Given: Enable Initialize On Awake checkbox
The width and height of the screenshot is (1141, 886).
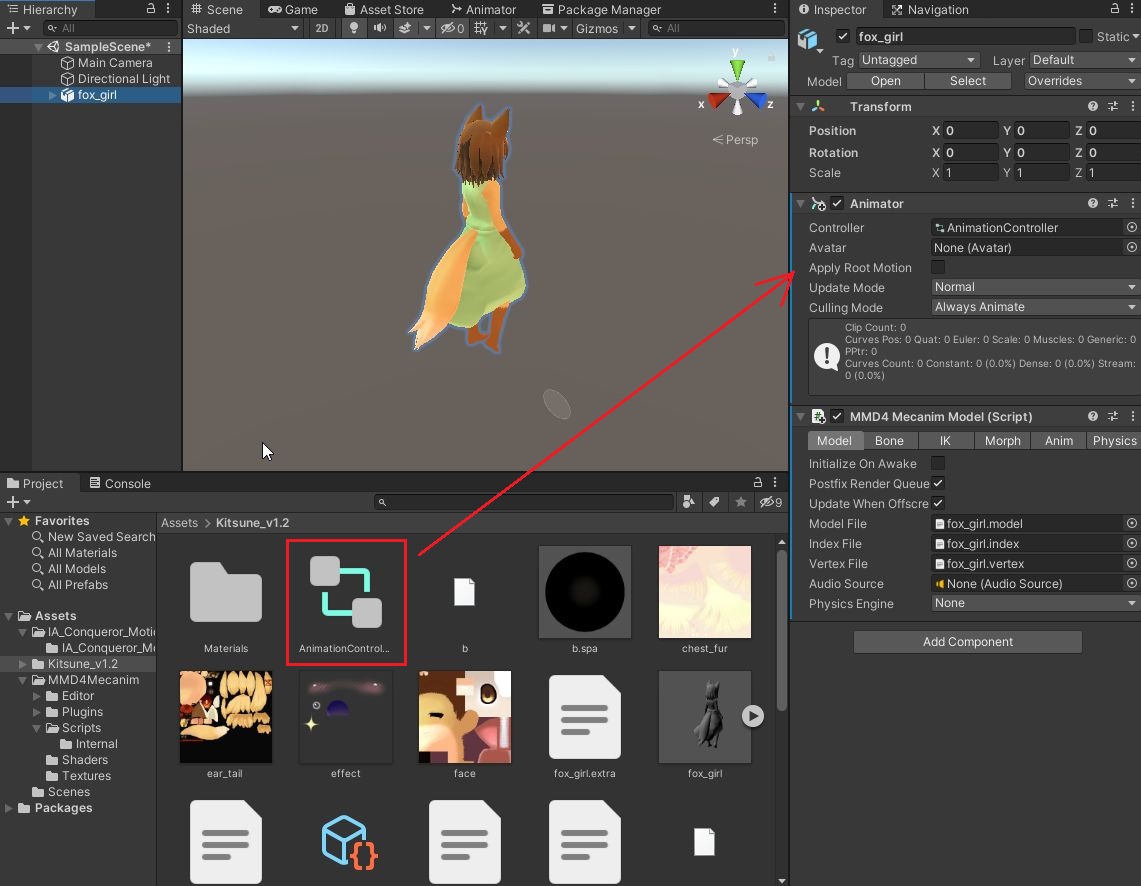Looking at the screenshot, I should [938, 463].
